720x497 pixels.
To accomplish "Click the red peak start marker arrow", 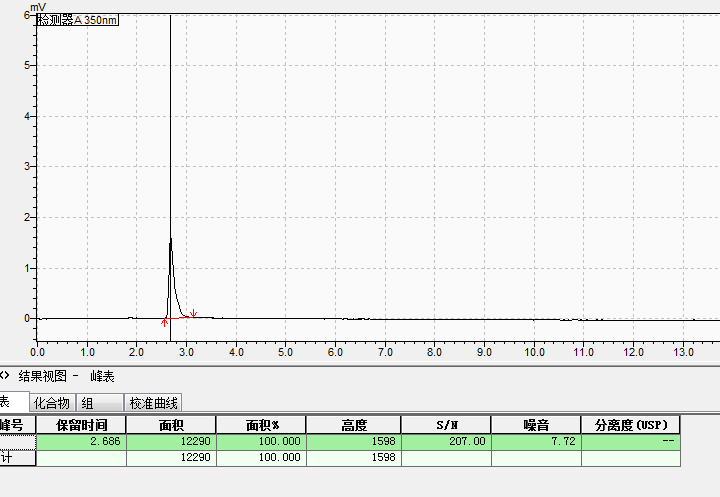I will pos(164,322).
